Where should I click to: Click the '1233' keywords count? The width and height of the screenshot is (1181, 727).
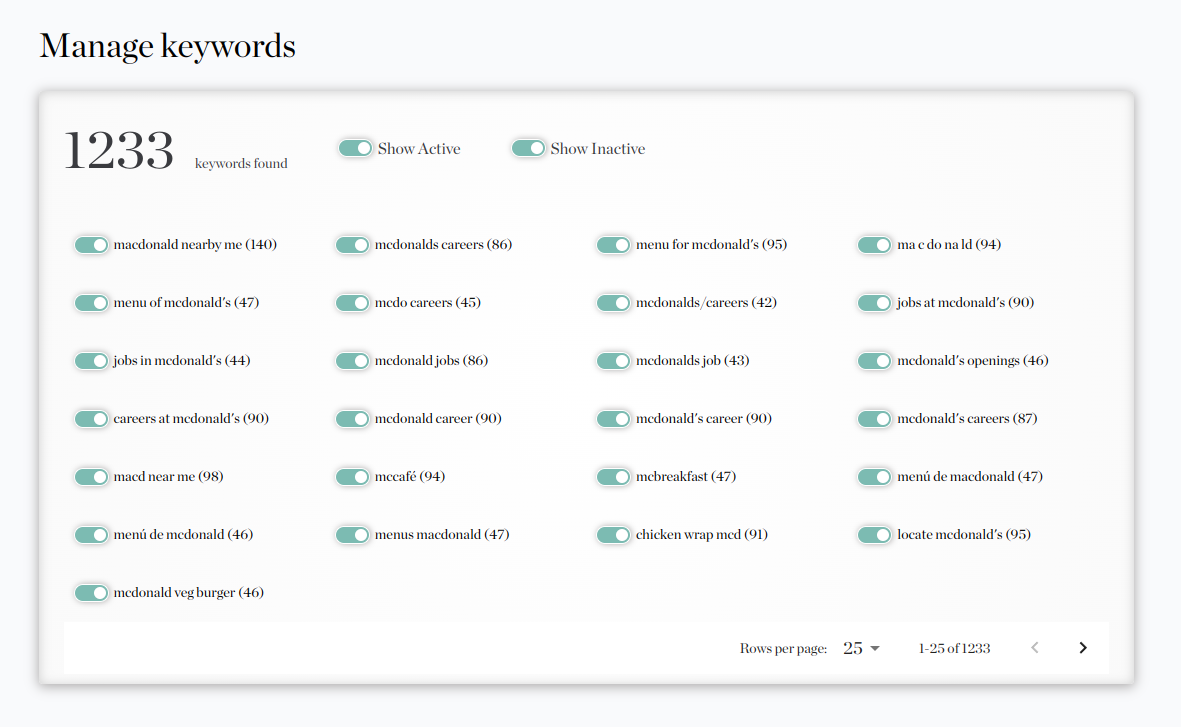119,150
